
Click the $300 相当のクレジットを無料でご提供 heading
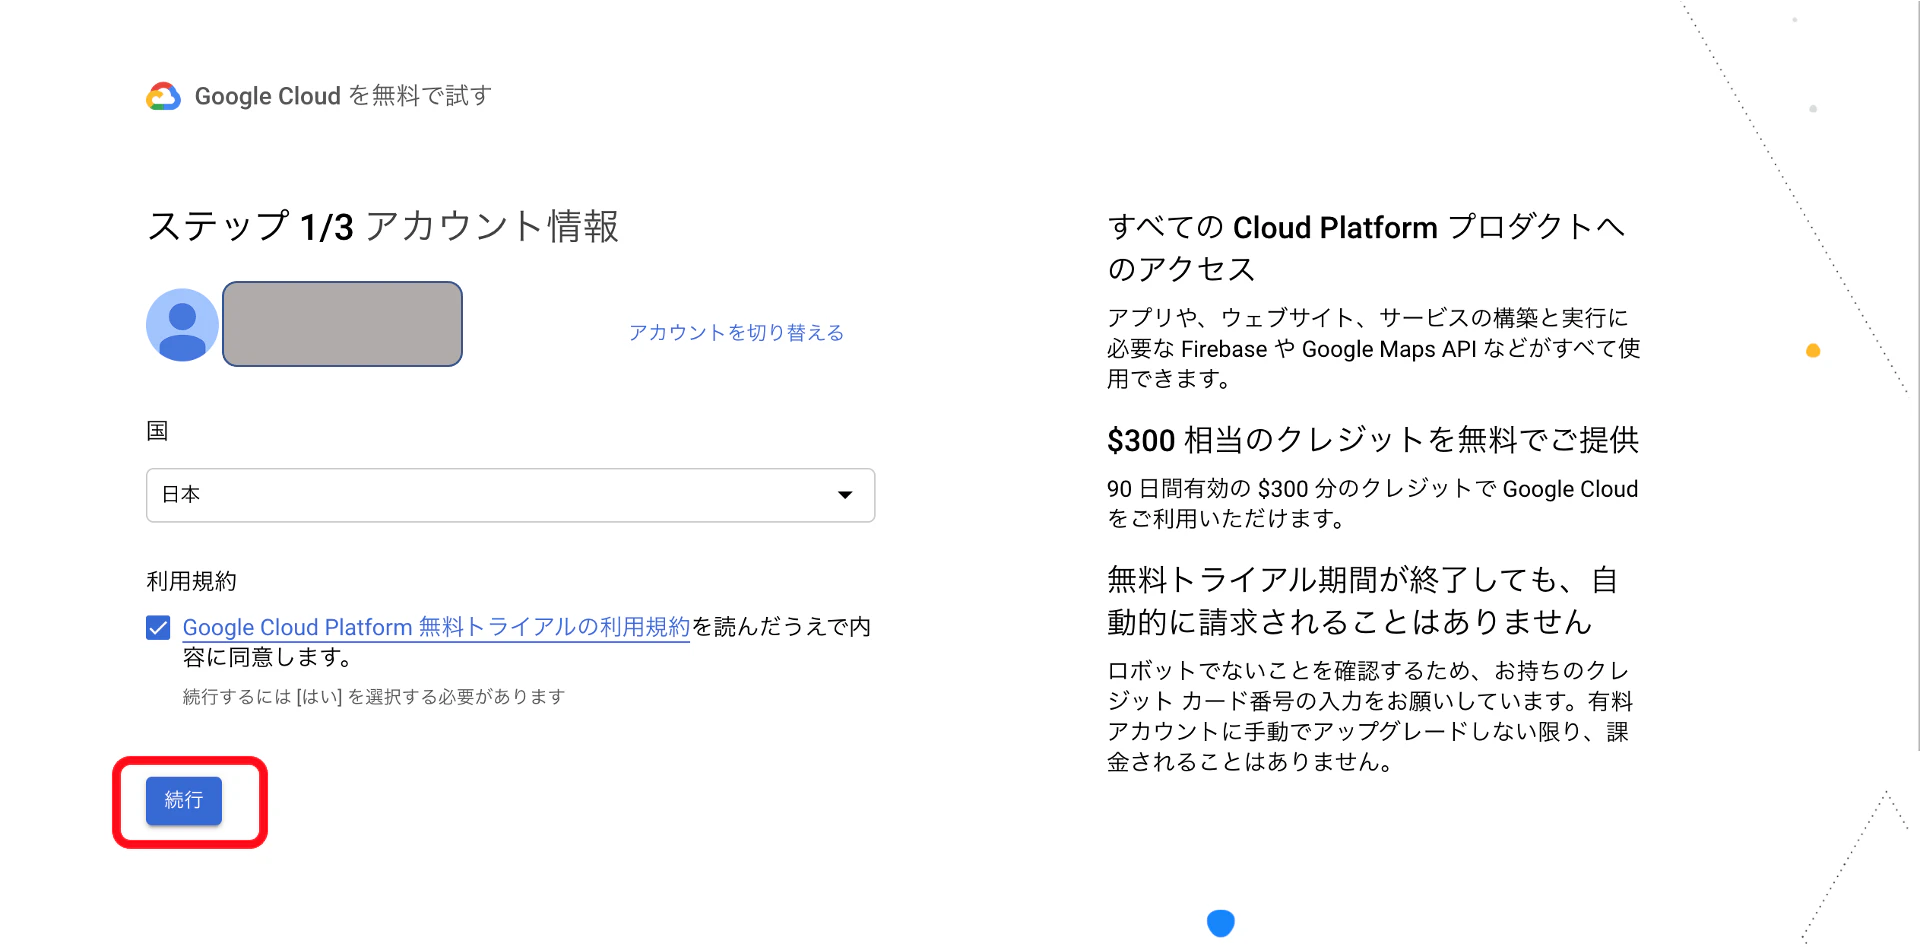[x=1373, y=440]
